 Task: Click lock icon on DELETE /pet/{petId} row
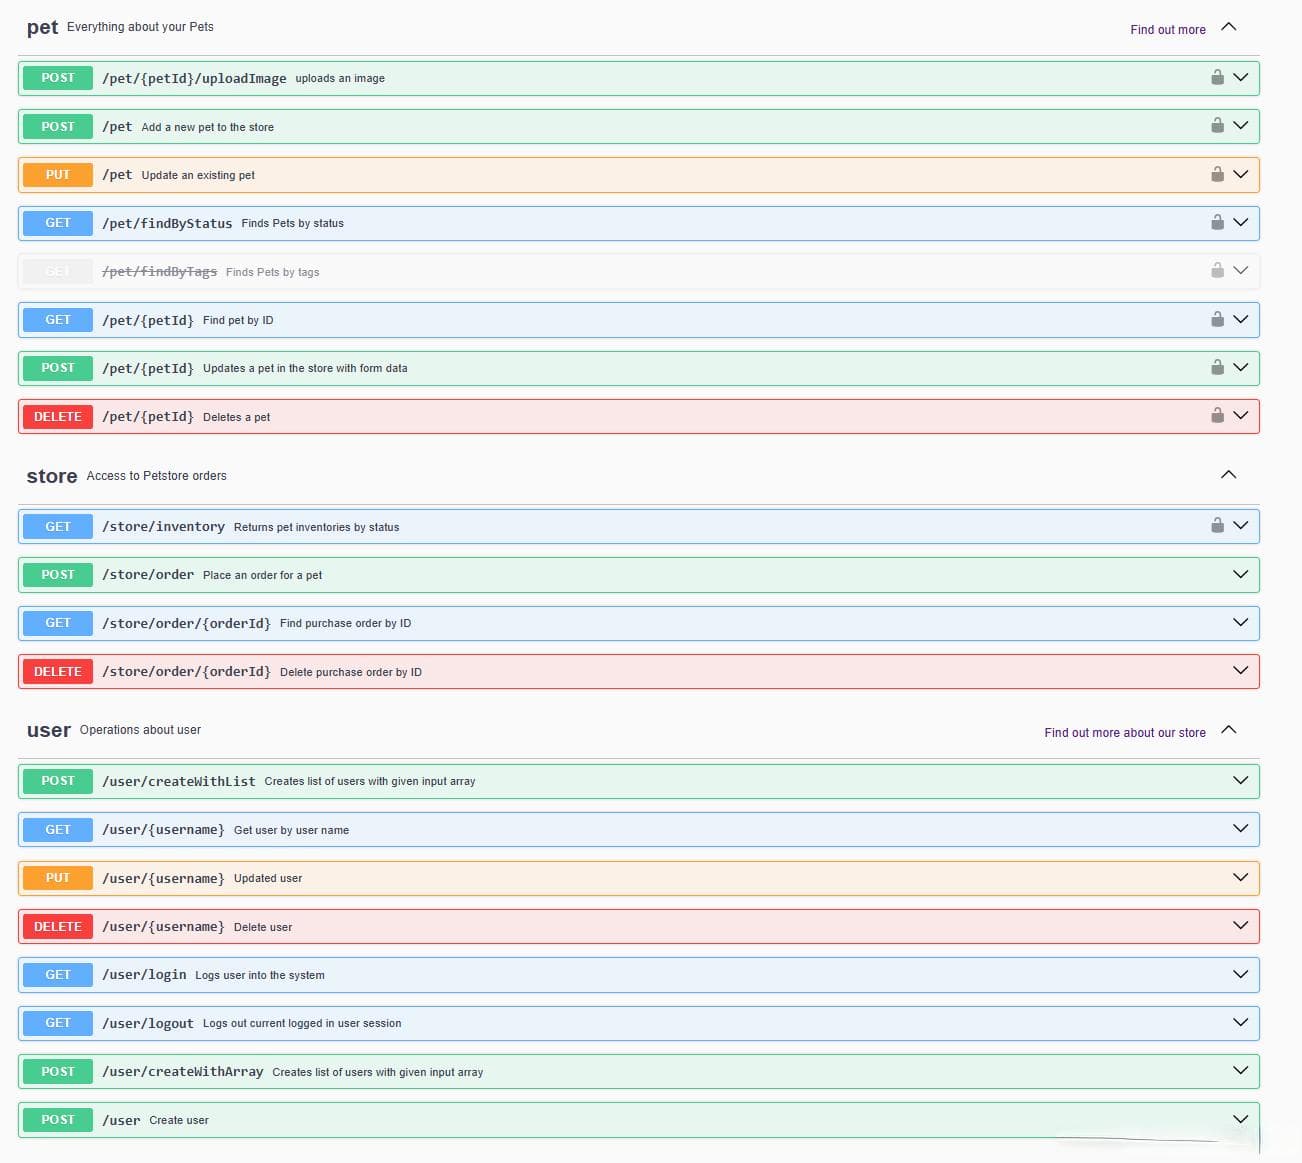[x=1217, y=415]
